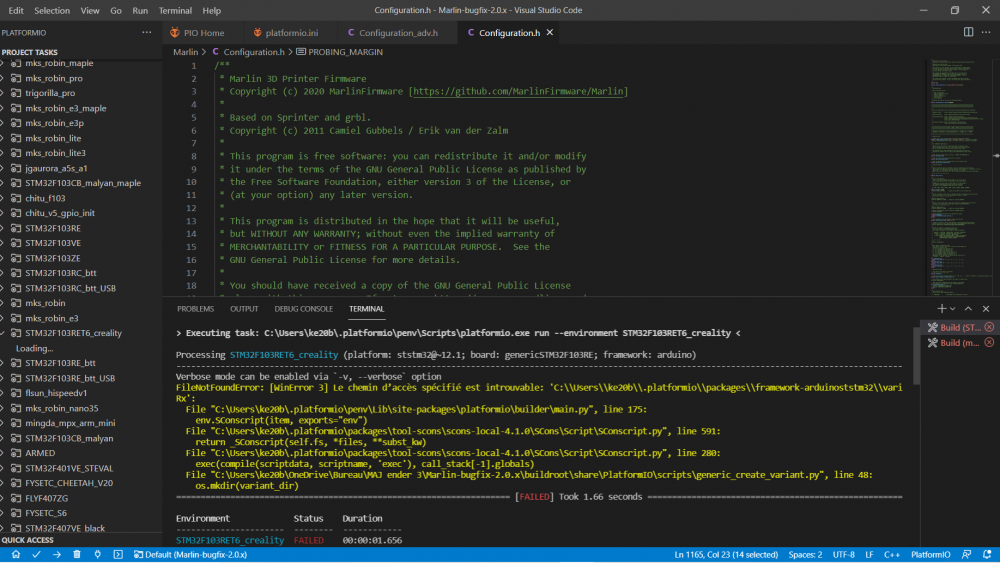Change end of line sequence LF
The image size is (1000, 563).
[x=869, y=555]
